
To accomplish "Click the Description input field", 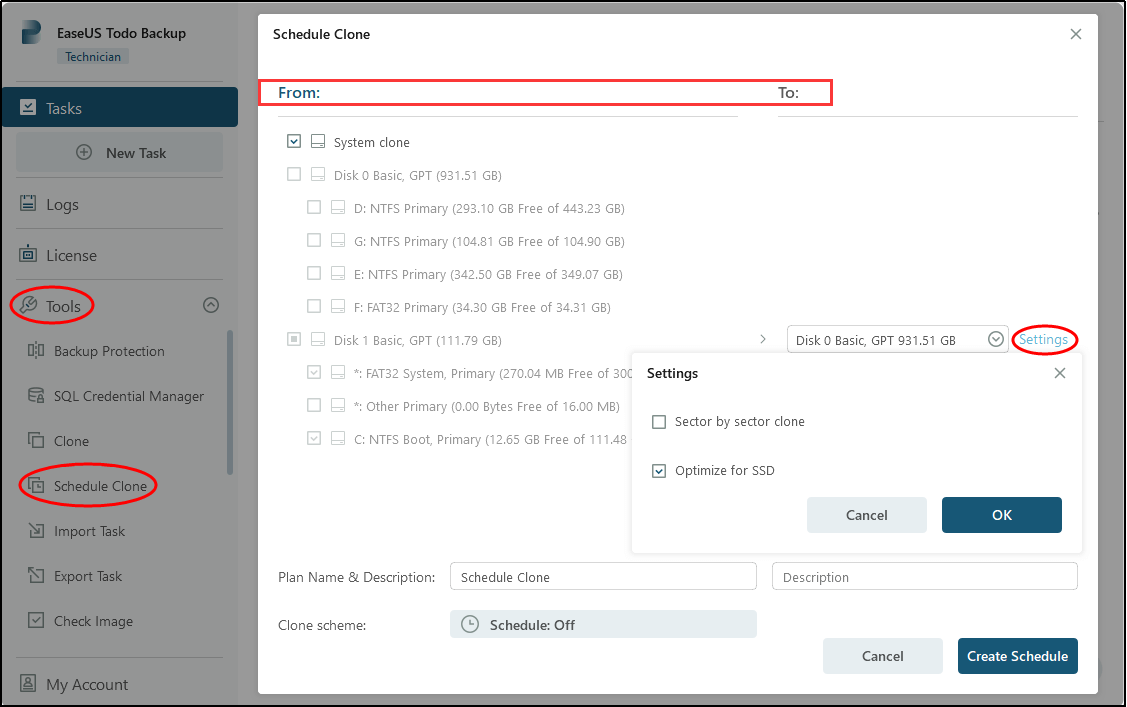I will [924, 576].
